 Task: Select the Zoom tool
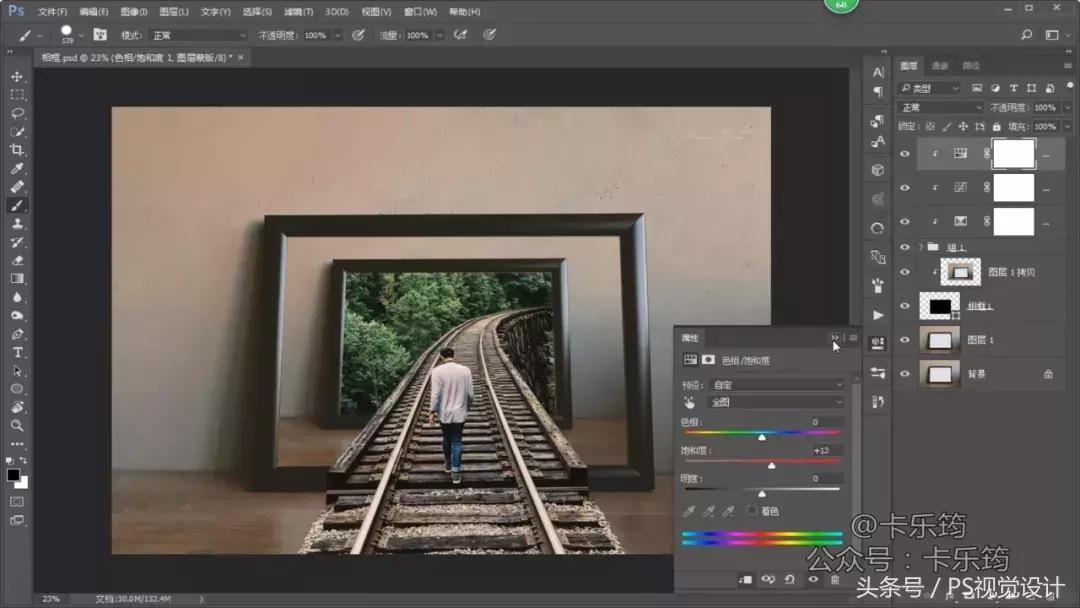coord(17,425)
